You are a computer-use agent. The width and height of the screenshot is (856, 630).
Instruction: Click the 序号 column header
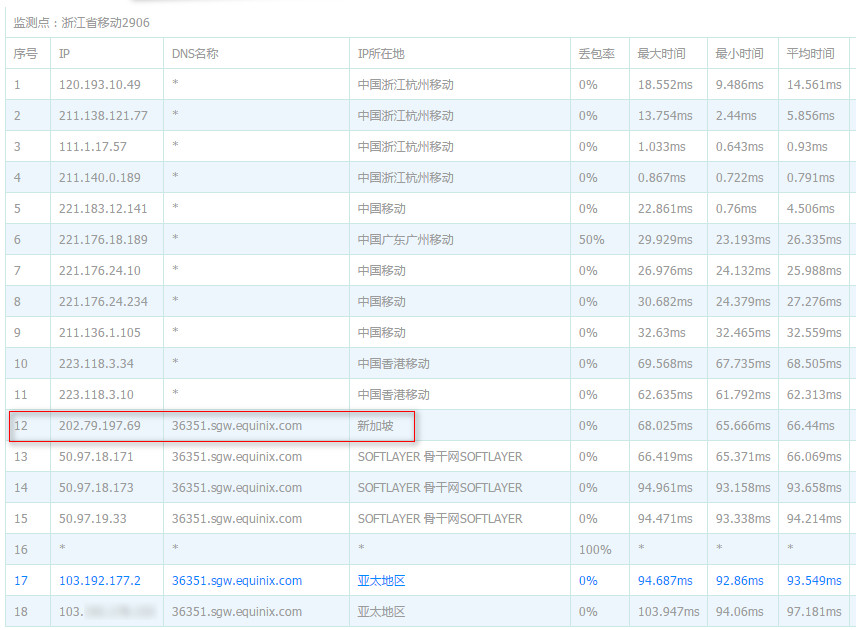pyautogui.click(x=27, y=53)
